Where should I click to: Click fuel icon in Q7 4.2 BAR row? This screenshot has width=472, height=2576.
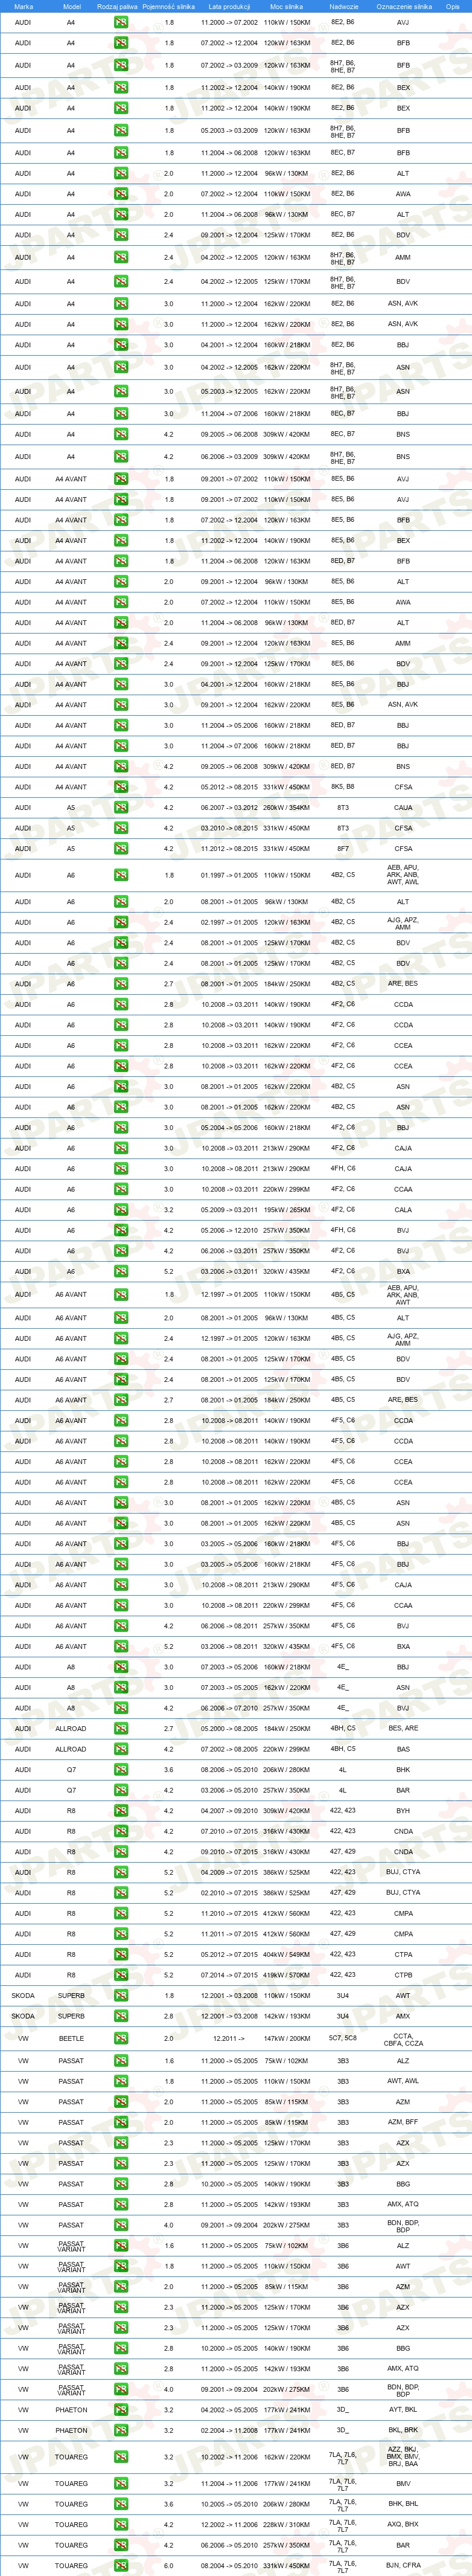coord(121,1791)
